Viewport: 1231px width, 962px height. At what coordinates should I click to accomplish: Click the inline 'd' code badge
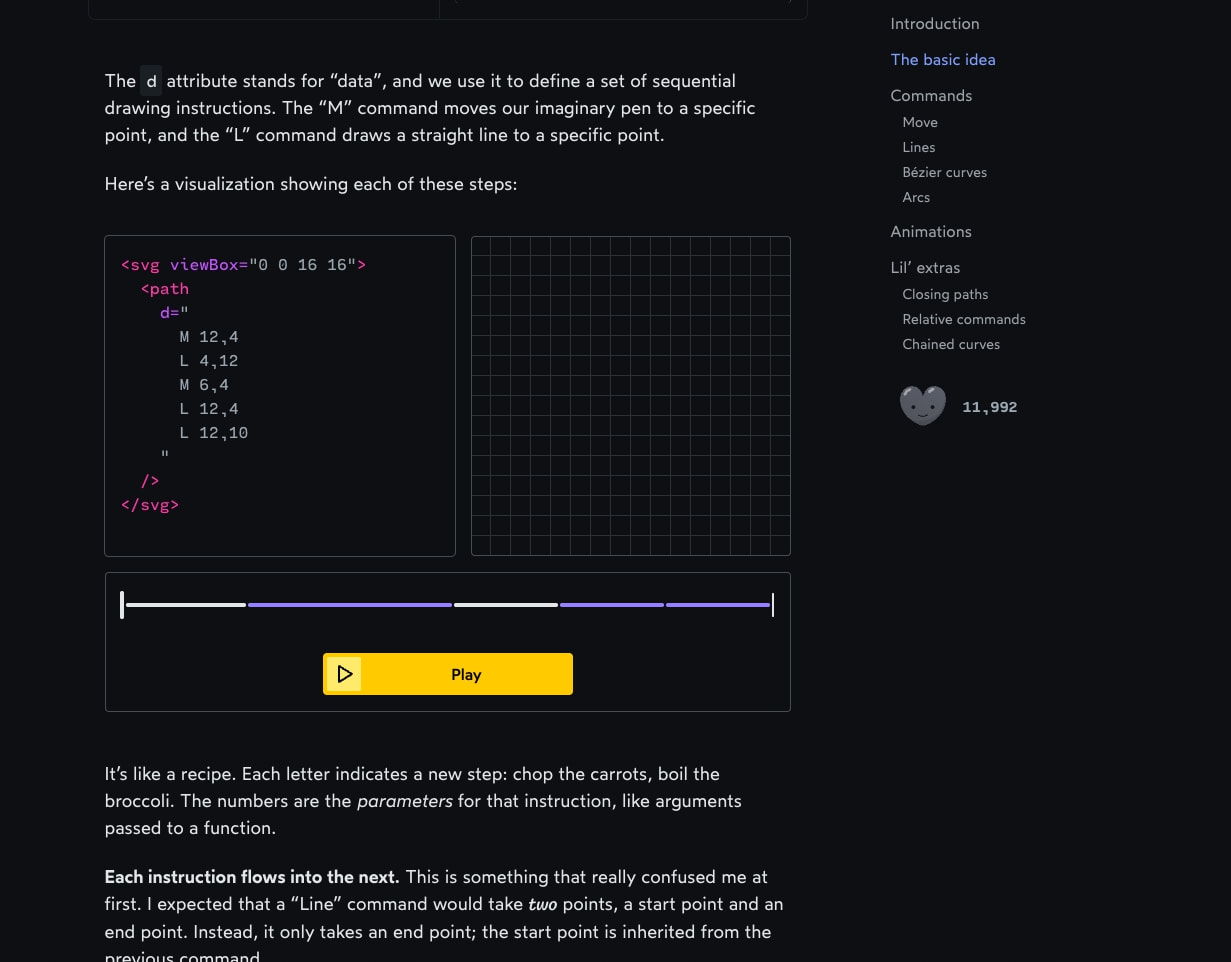[151, 81]
